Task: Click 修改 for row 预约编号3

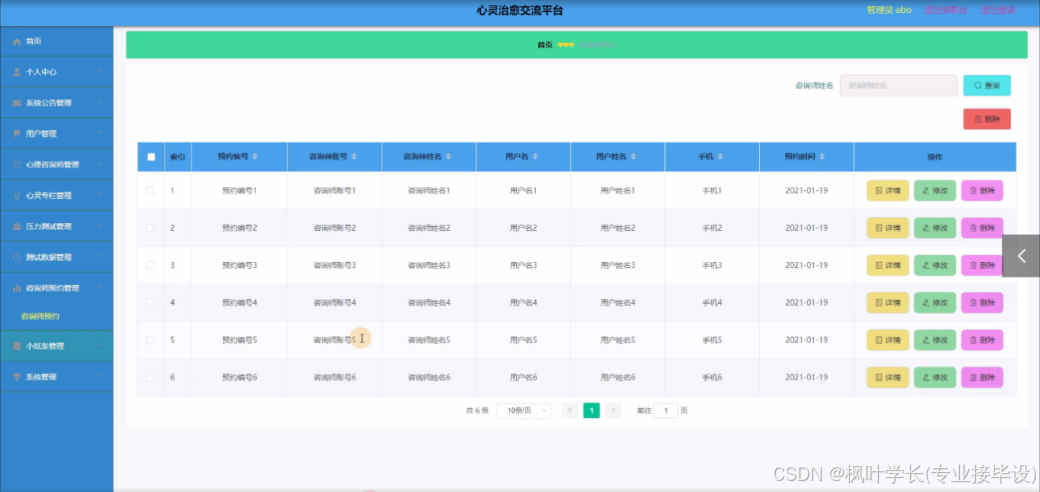Action: tap(935, 265)
